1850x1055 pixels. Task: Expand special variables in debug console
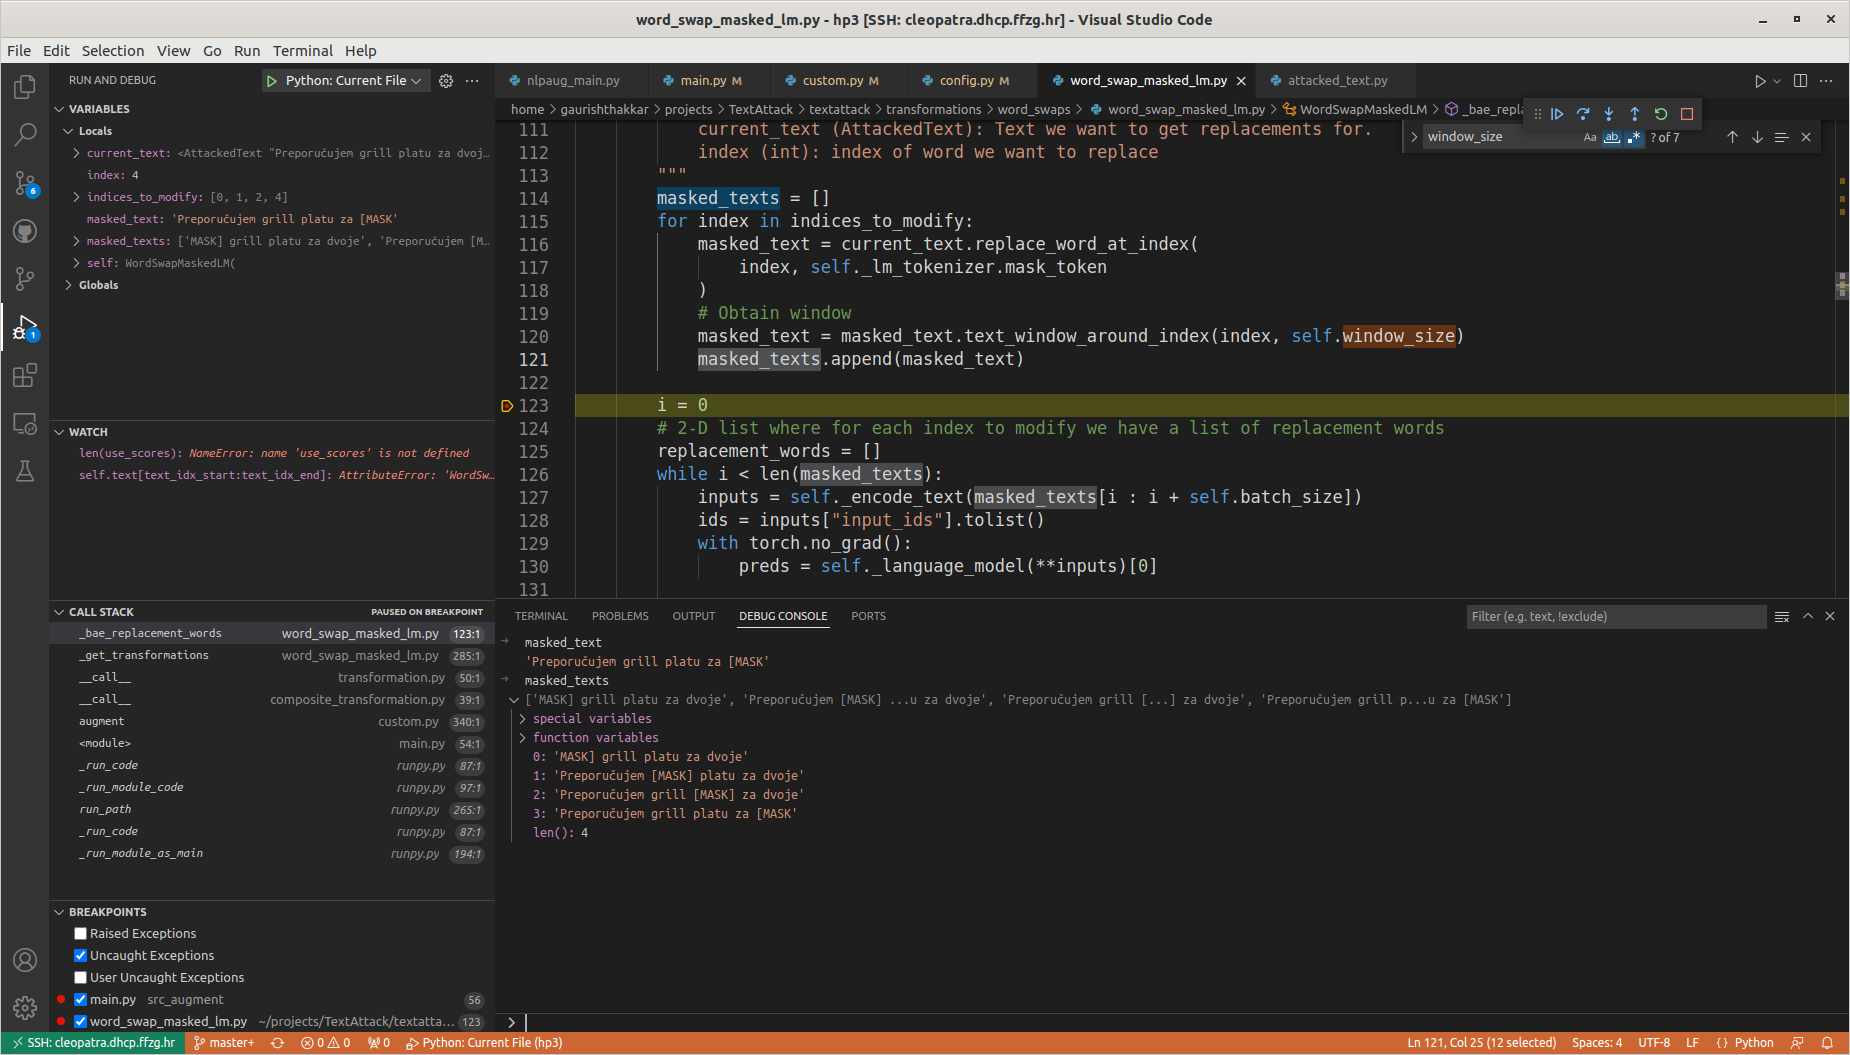pos(522,718)
